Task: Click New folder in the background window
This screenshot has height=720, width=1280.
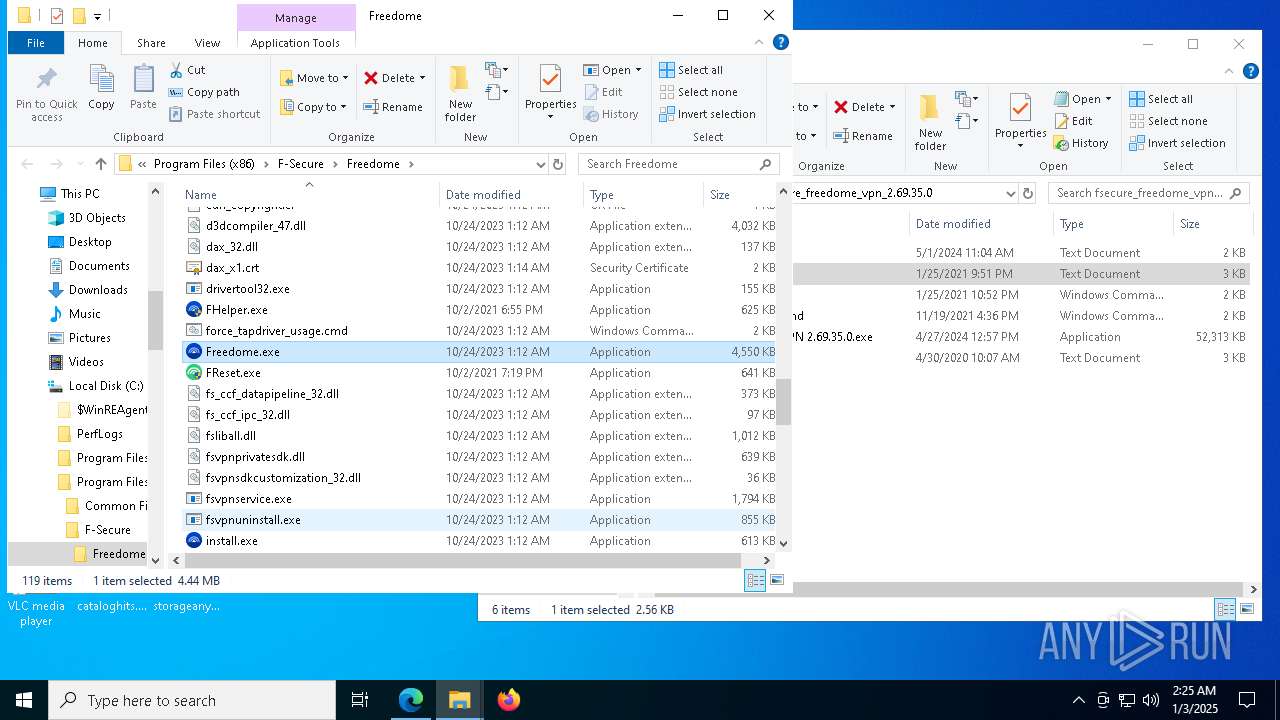Action: [x=930, y=123]
